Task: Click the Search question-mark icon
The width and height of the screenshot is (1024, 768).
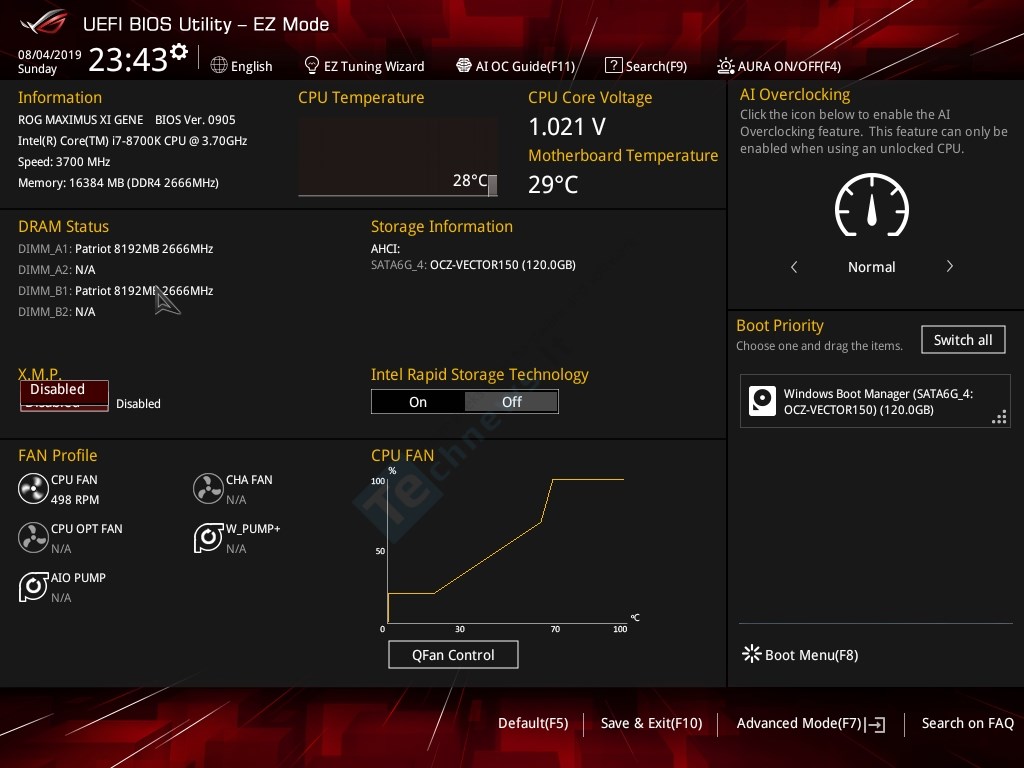Action: (x=613, y=65)
